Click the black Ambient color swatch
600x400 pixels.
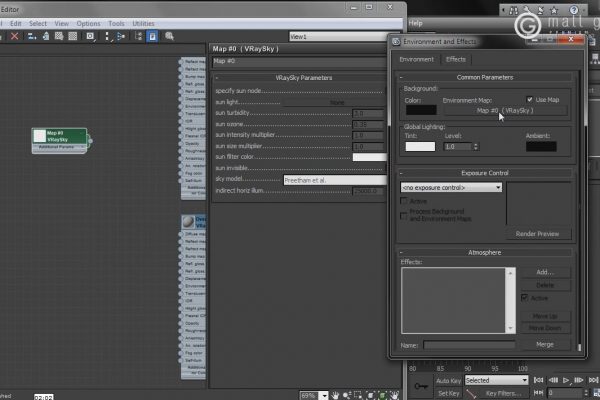pyautogui.click(x=541, y=147)
